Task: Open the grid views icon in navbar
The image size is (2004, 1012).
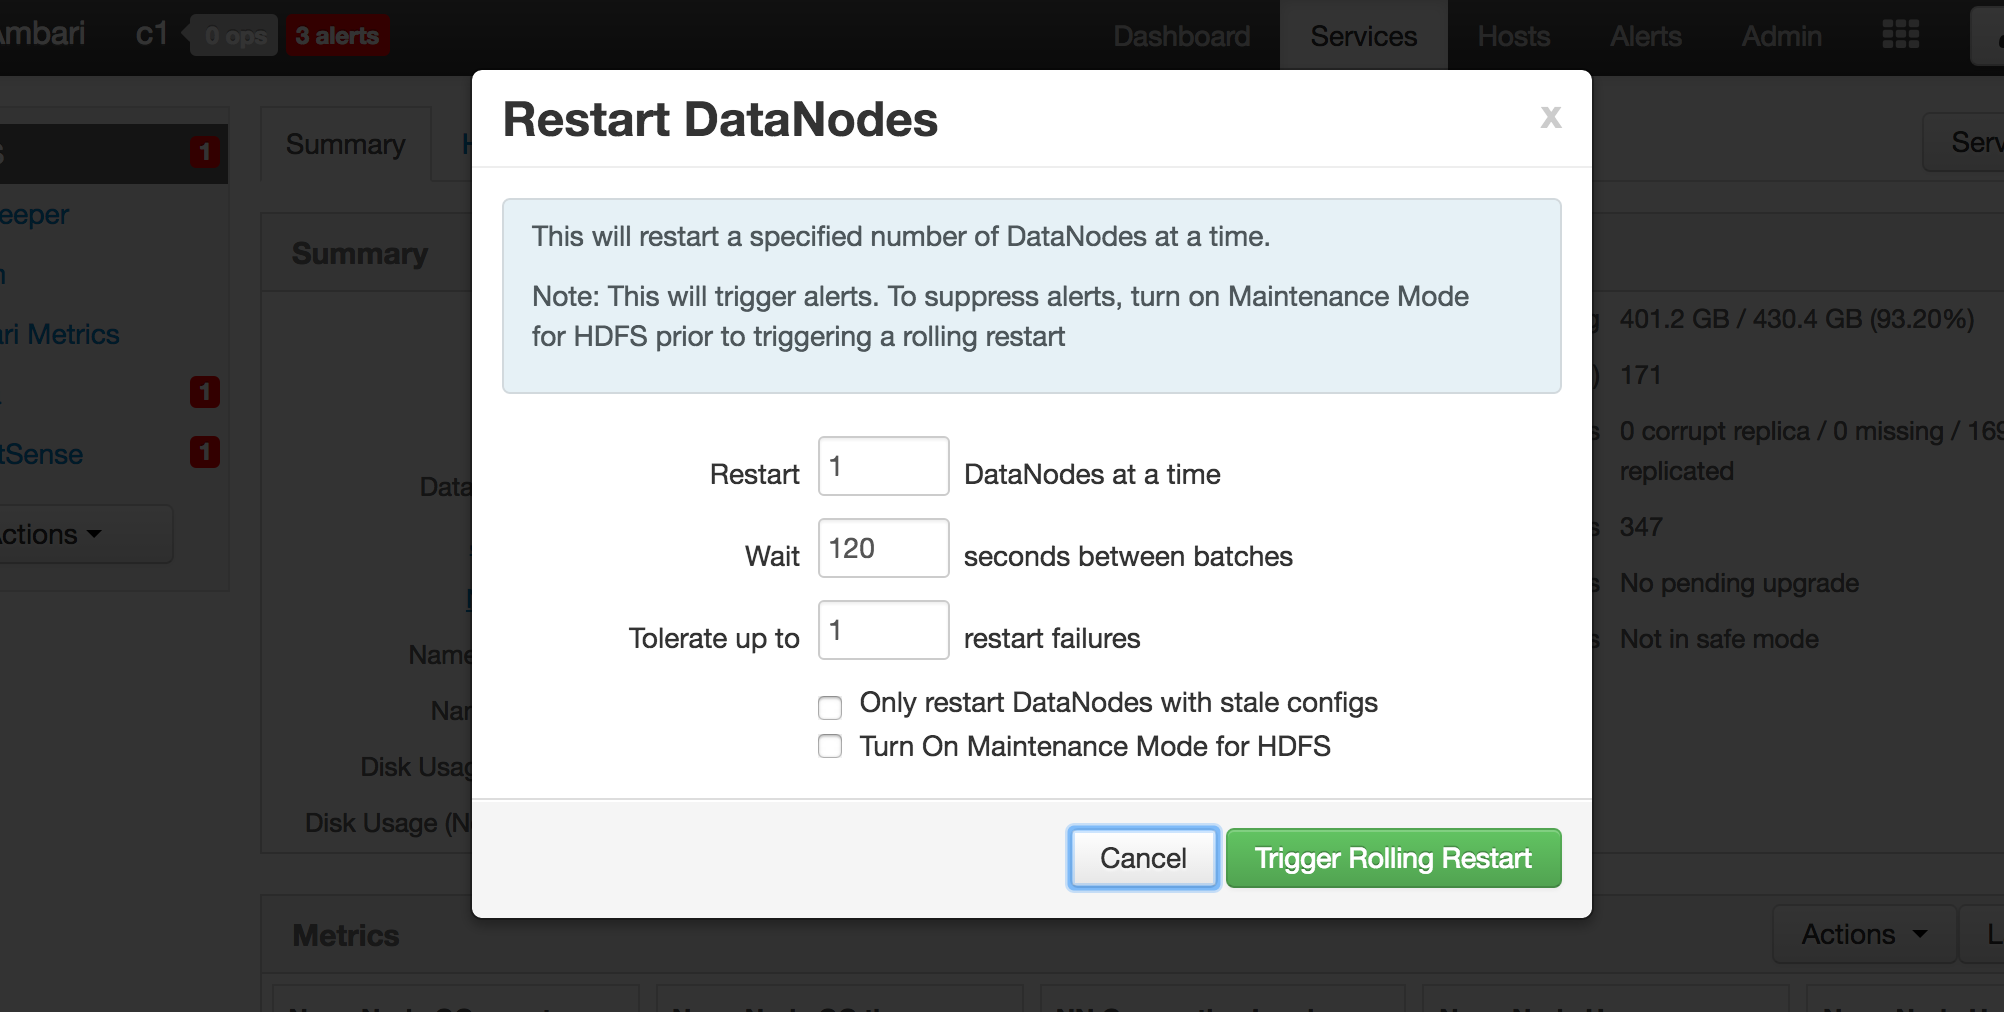Action: coord(1900,35)
